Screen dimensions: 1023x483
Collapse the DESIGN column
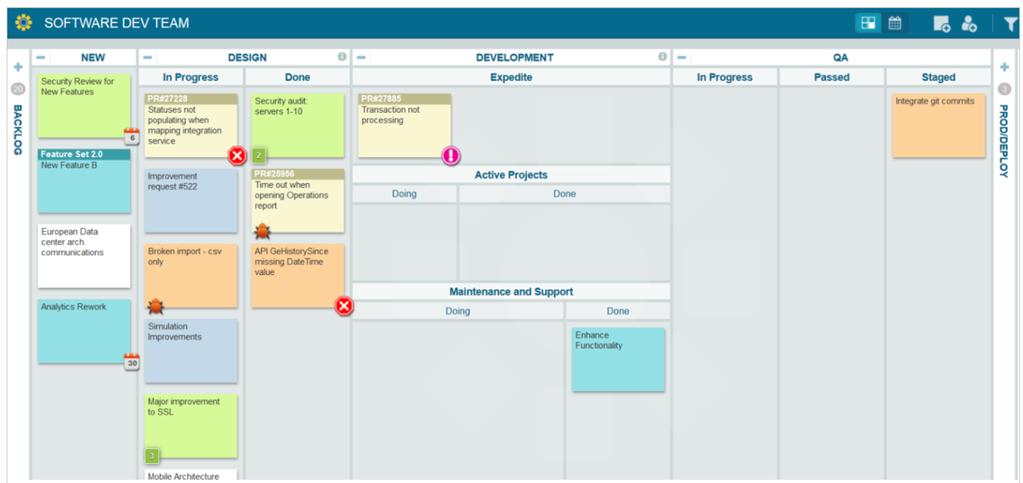[x=147, y=57]
